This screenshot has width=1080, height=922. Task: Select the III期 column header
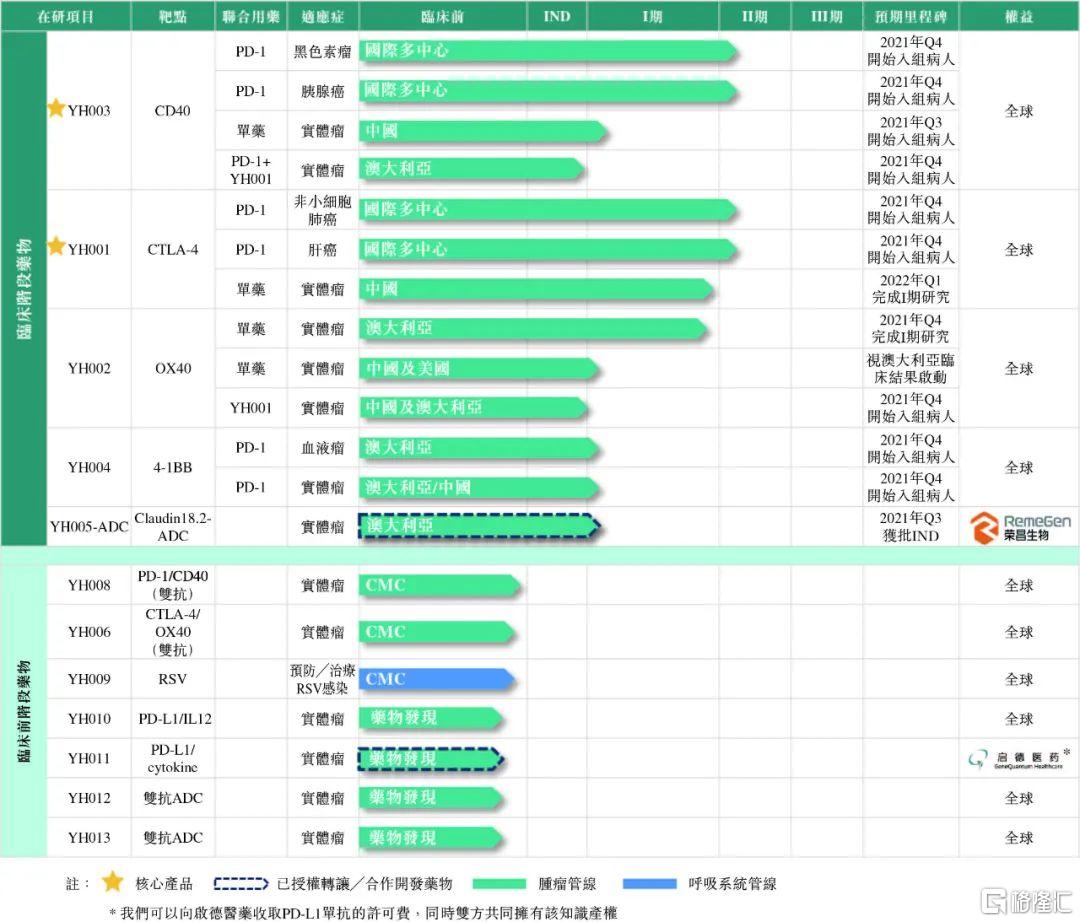(x=826, y=17)
